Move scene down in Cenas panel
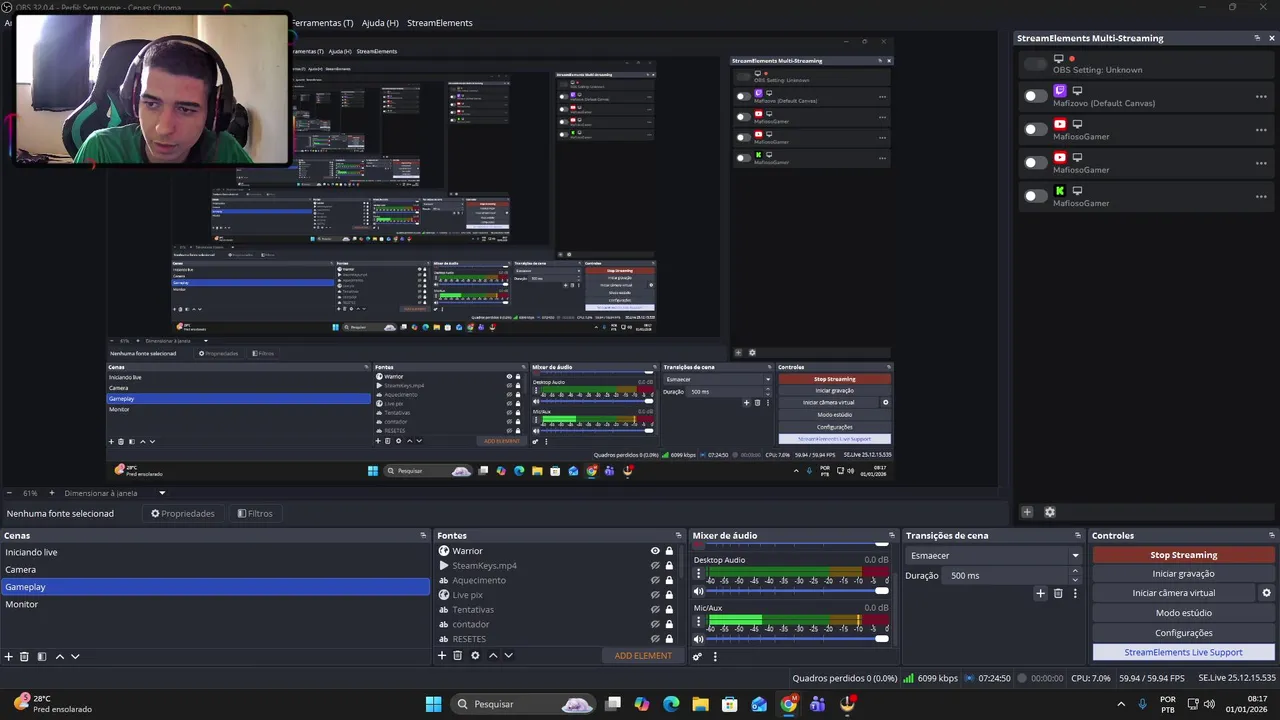The image size is (1280, 720). pyautogui.click(x=75, y=656)
